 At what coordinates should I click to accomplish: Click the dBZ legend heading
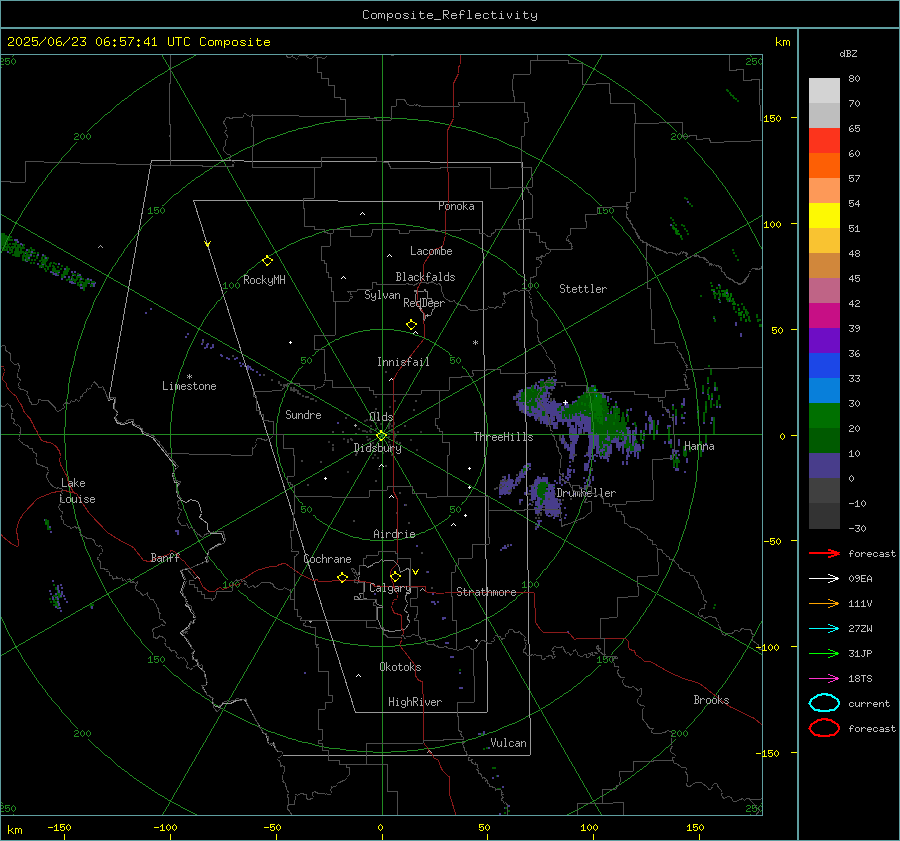[x=848, y=53]
